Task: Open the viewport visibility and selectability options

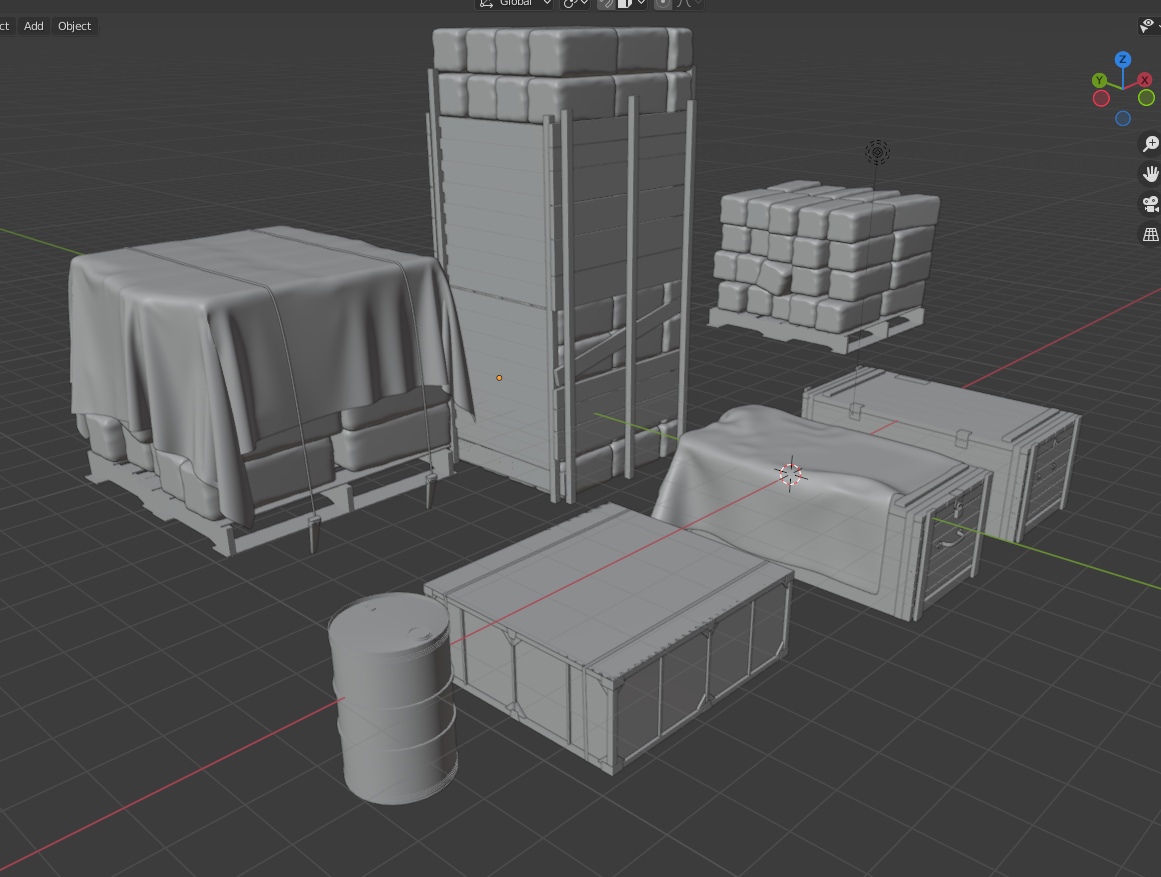Action: [x=1148, y=26]
